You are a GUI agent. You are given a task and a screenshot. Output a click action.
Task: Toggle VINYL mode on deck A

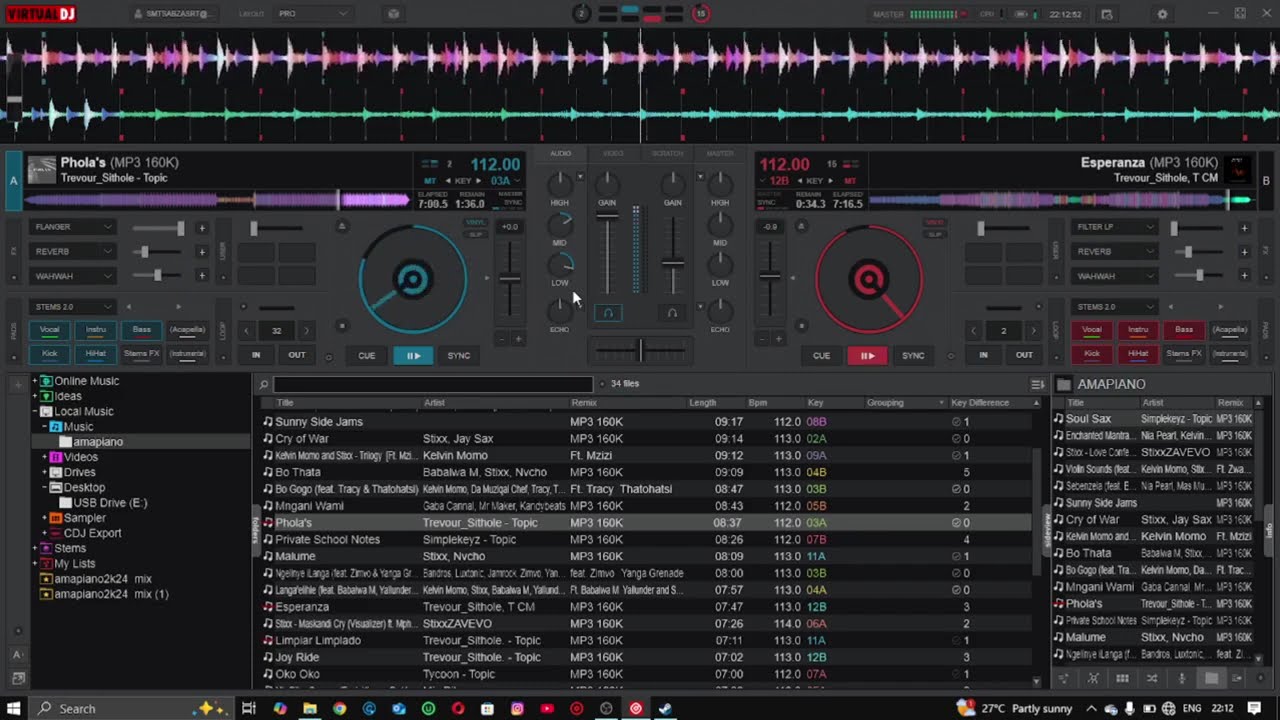click(x=476, y=222)
